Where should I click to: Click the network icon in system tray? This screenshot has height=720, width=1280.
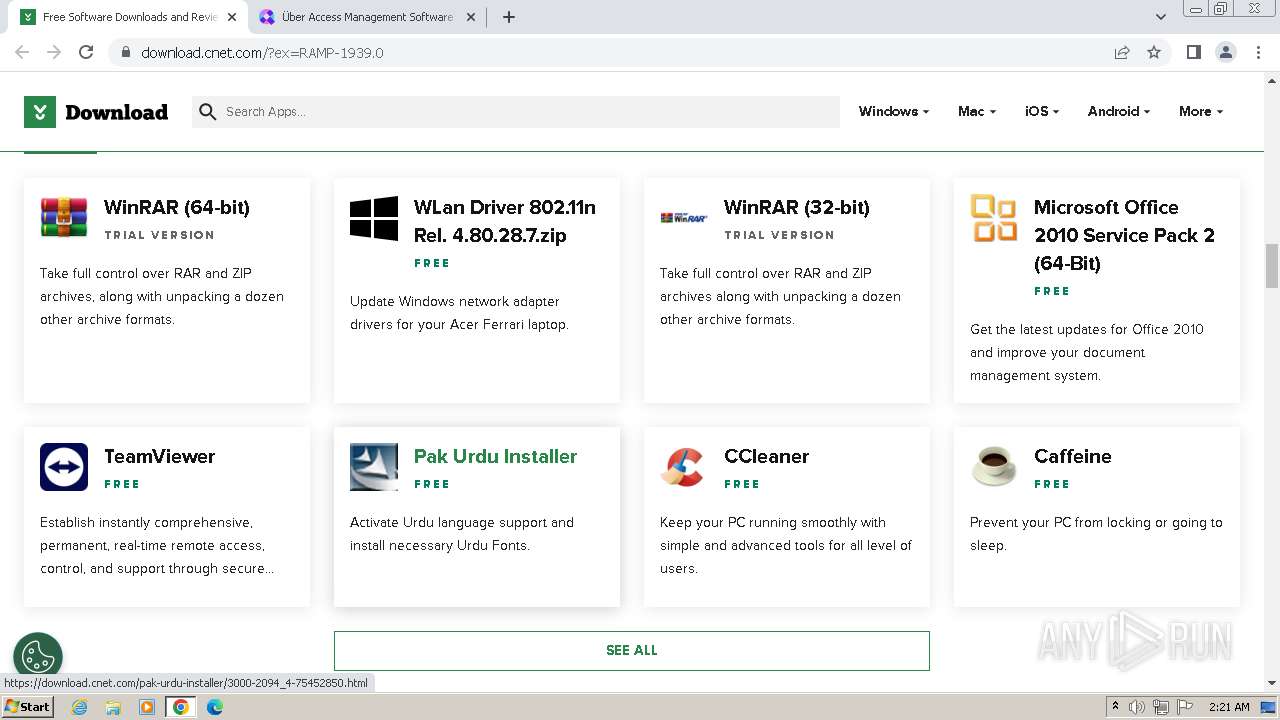click(1160, 707)
